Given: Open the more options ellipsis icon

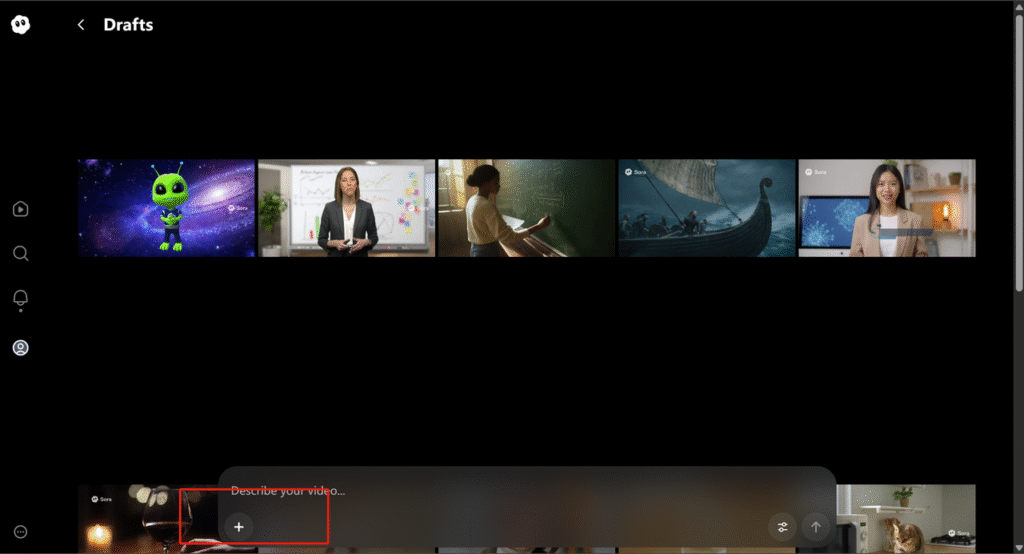Looking at the screenshot, I should [x=20, y=532].
